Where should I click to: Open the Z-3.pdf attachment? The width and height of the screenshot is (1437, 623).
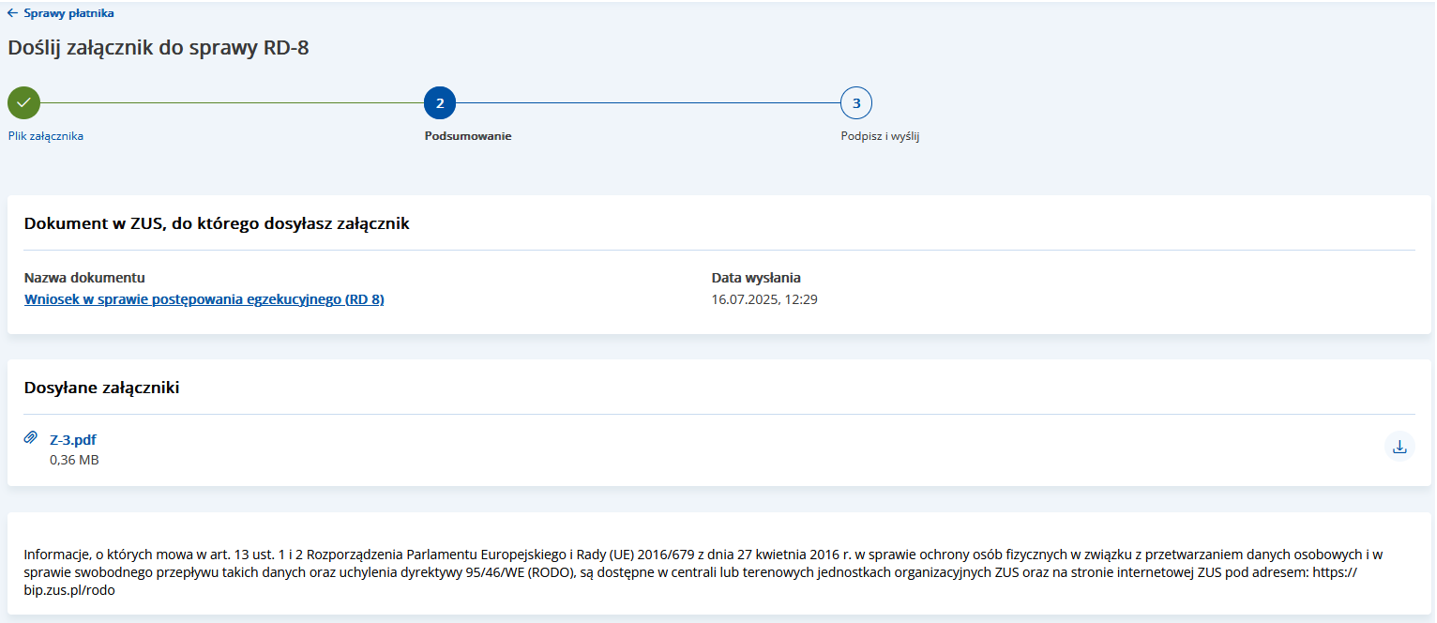pyautogui.click(x=73, y=440)
